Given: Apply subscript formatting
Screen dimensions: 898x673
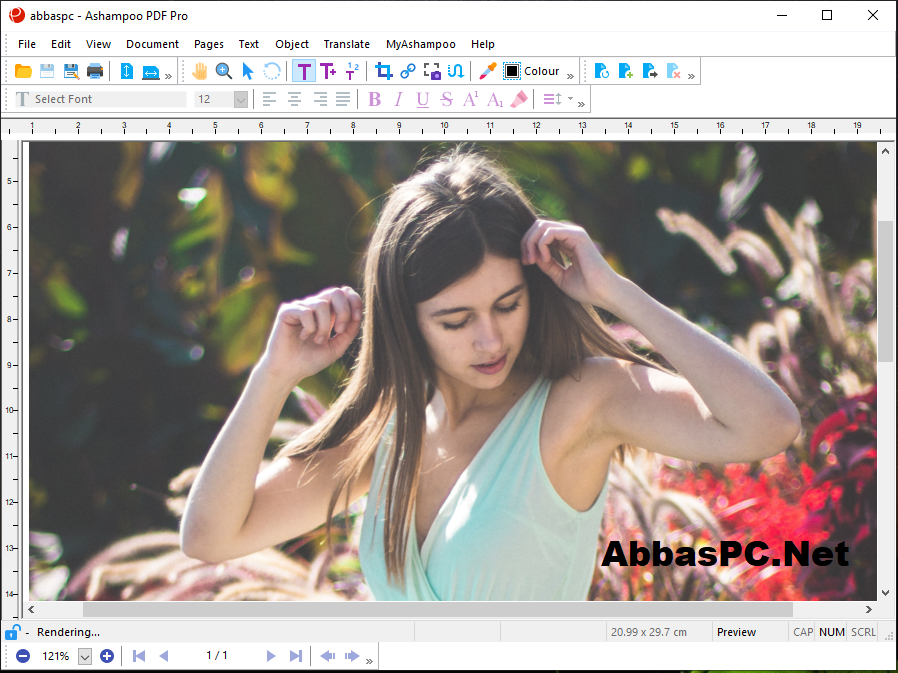Looking at the screenshot, I should point(495,100).
